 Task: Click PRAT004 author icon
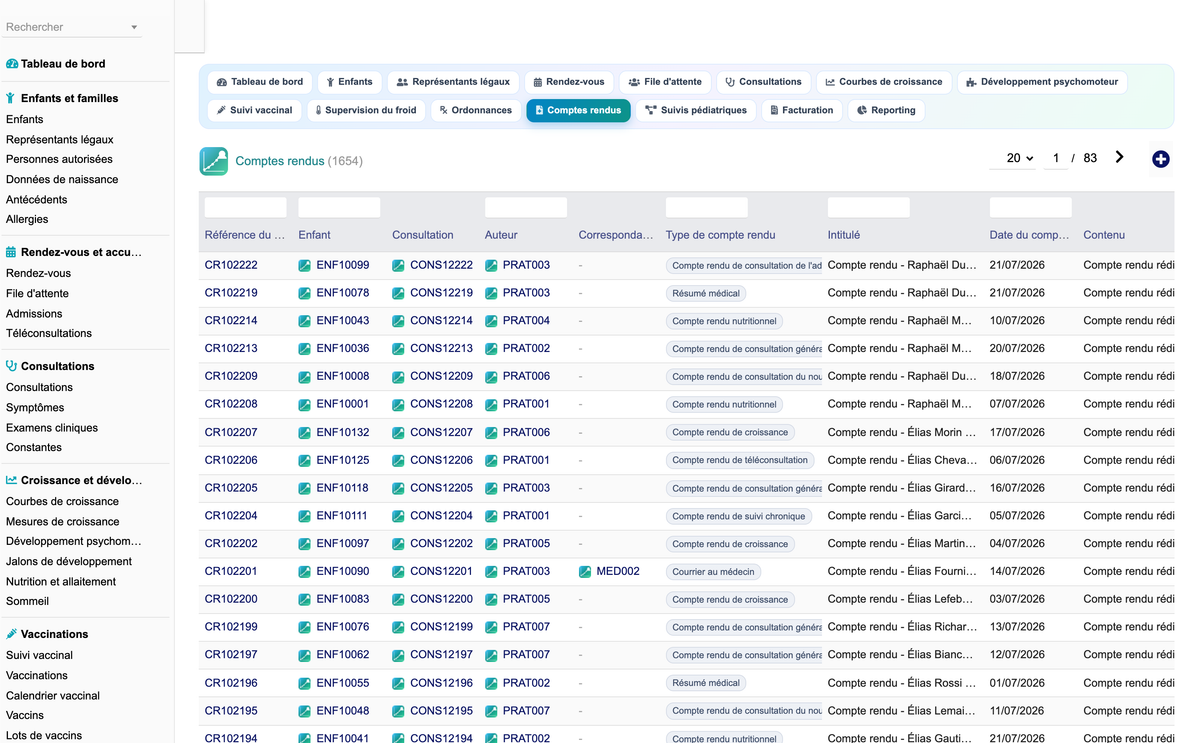click(491, 321)
